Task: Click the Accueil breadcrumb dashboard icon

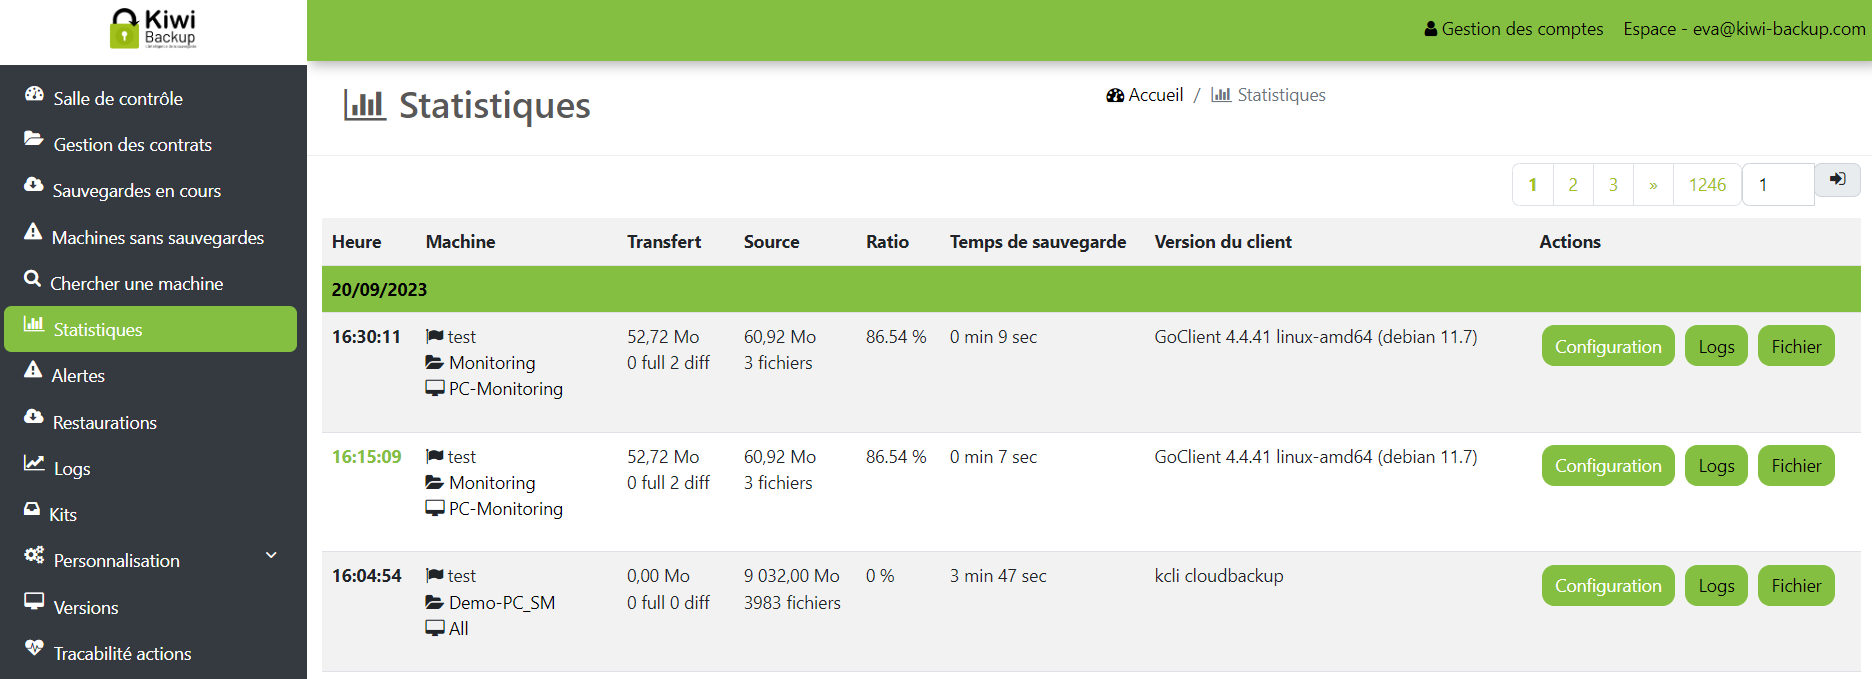Action: (1115, 95)
